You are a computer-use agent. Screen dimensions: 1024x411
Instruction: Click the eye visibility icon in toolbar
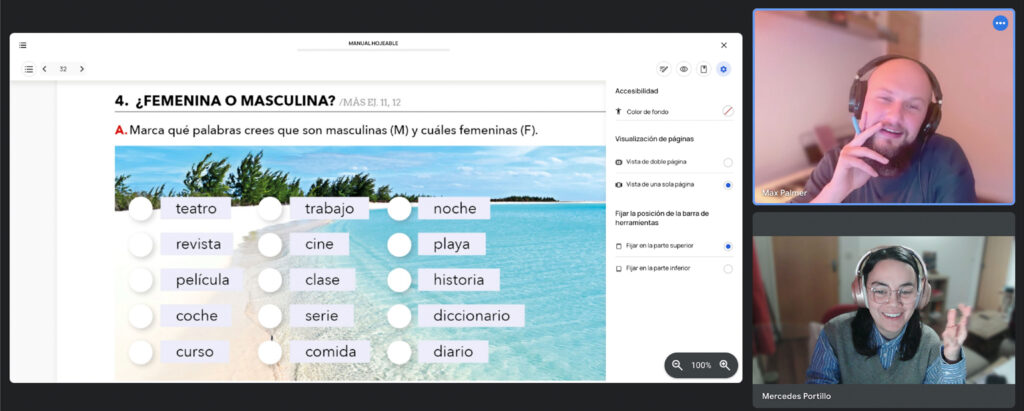(x=684, y=69)
